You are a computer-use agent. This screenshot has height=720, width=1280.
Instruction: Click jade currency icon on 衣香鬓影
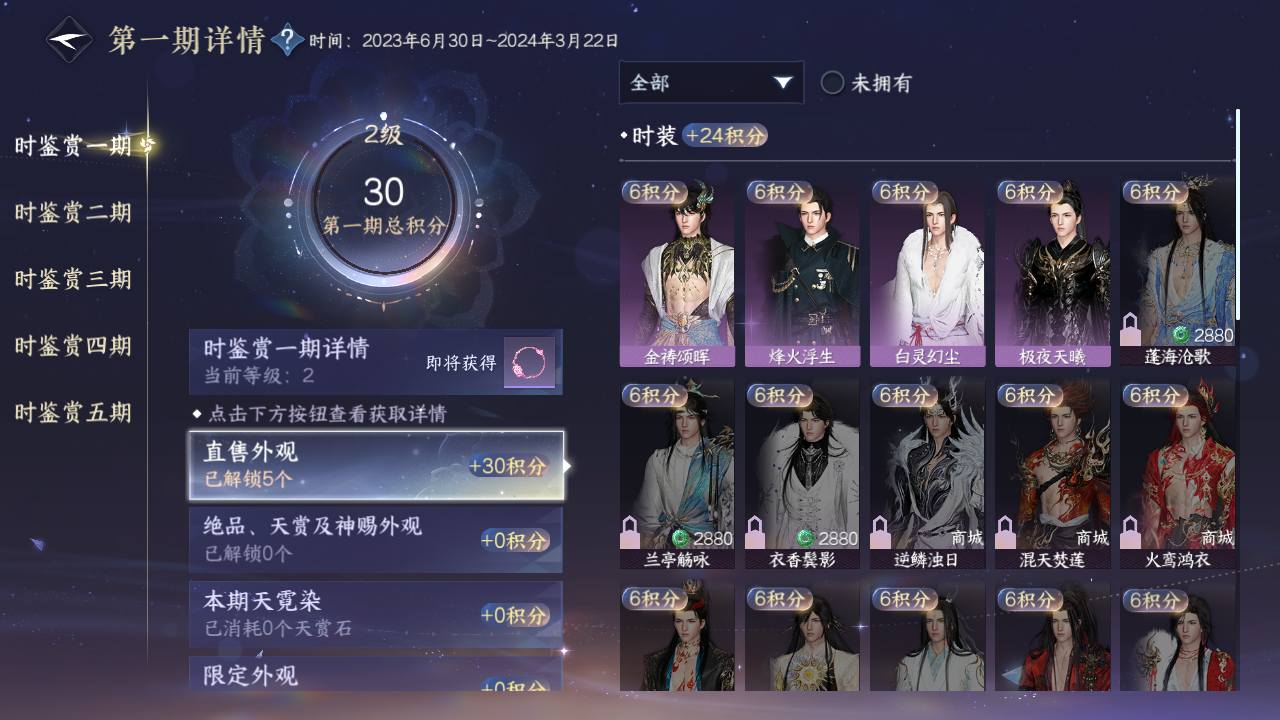pos(805,538)
